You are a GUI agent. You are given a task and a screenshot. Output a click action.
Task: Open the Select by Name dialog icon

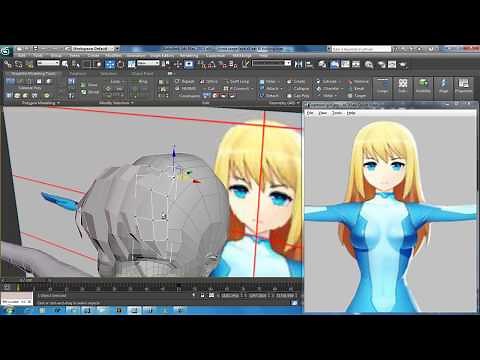(76, 64)
